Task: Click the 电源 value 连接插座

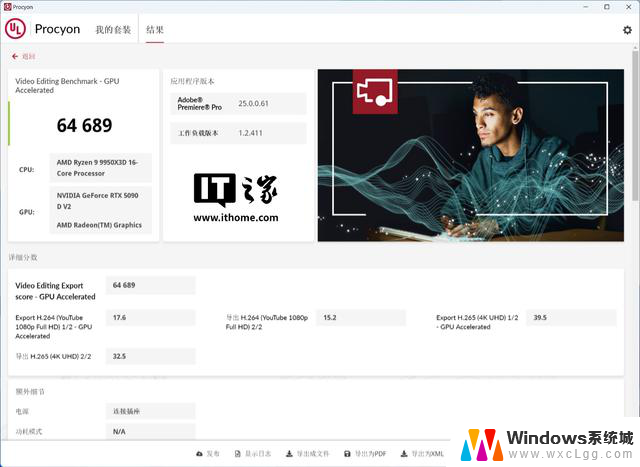Action: coord(151,411)
